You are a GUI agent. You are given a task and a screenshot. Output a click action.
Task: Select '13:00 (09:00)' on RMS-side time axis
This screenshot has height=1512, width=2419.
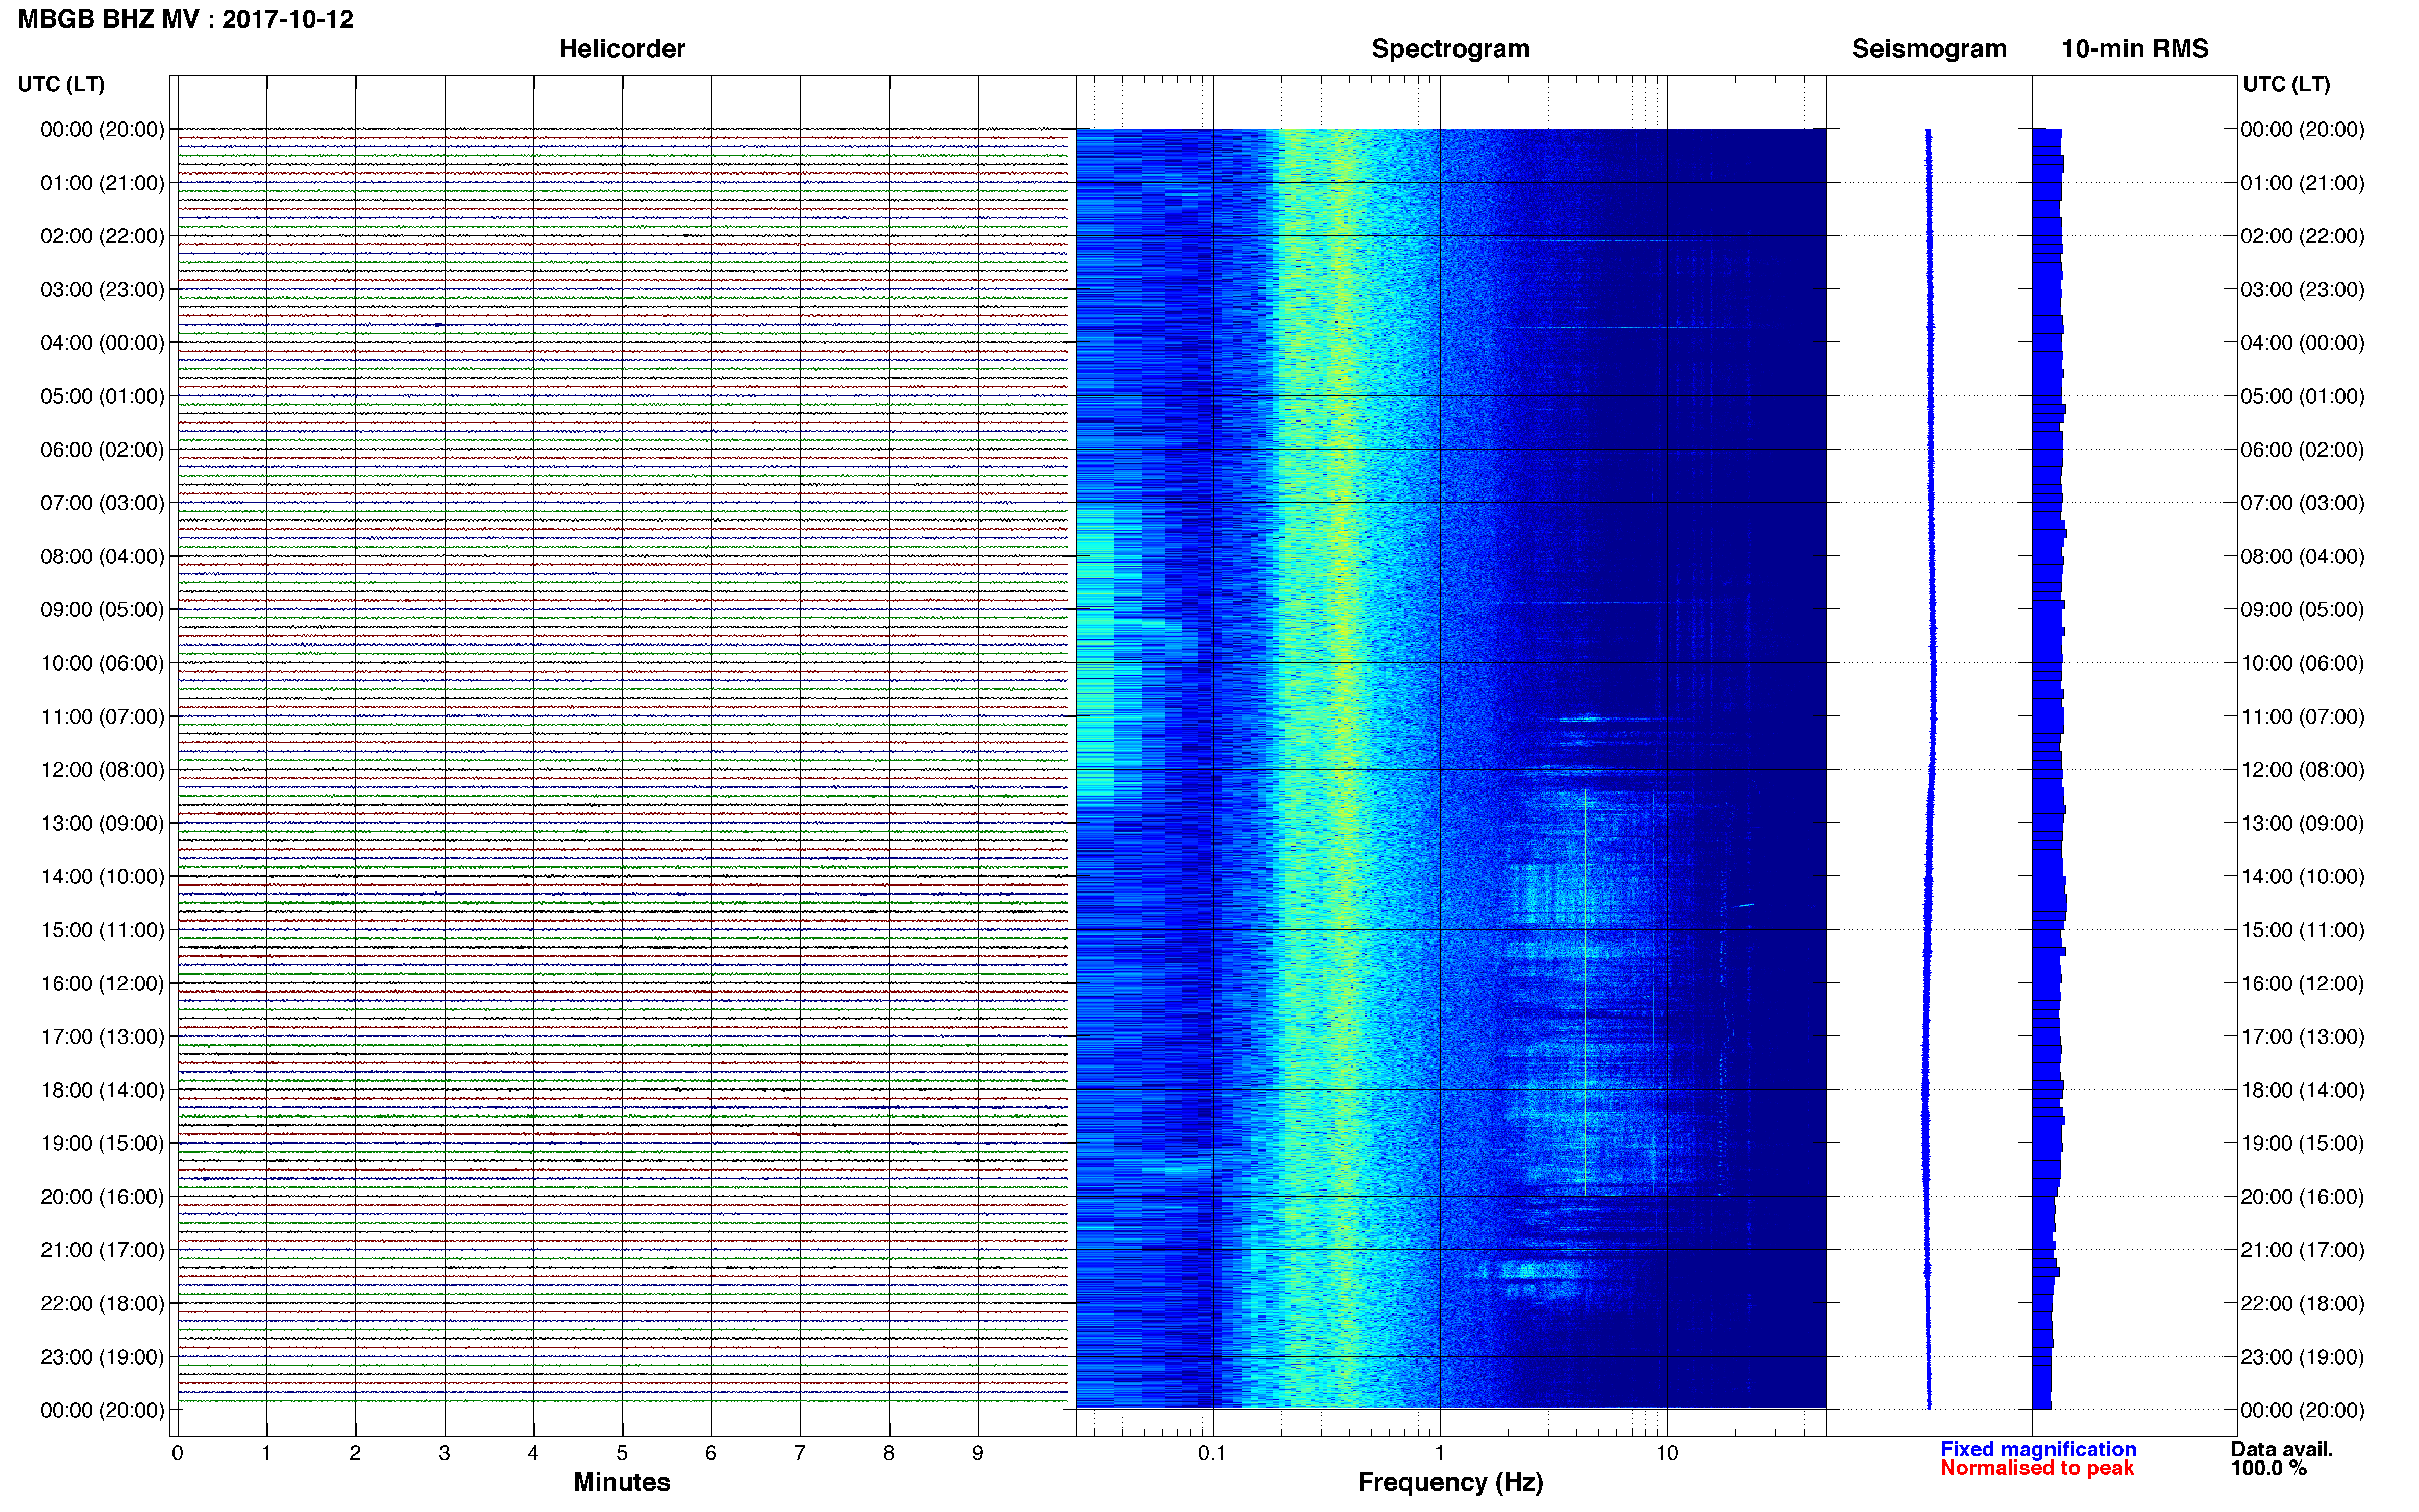pyautogui.click(x=2302, y=823)
